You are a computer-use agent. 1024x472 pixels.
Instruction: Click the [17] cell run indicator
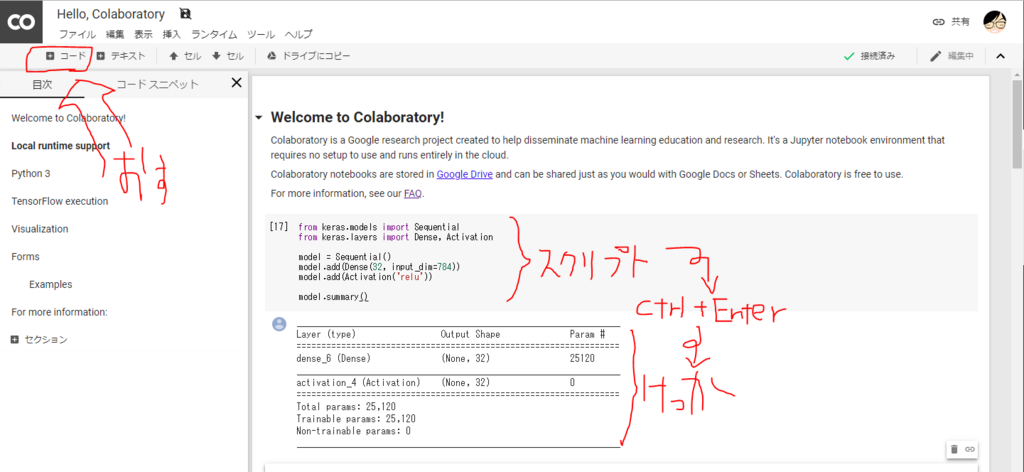coord(279,227)
